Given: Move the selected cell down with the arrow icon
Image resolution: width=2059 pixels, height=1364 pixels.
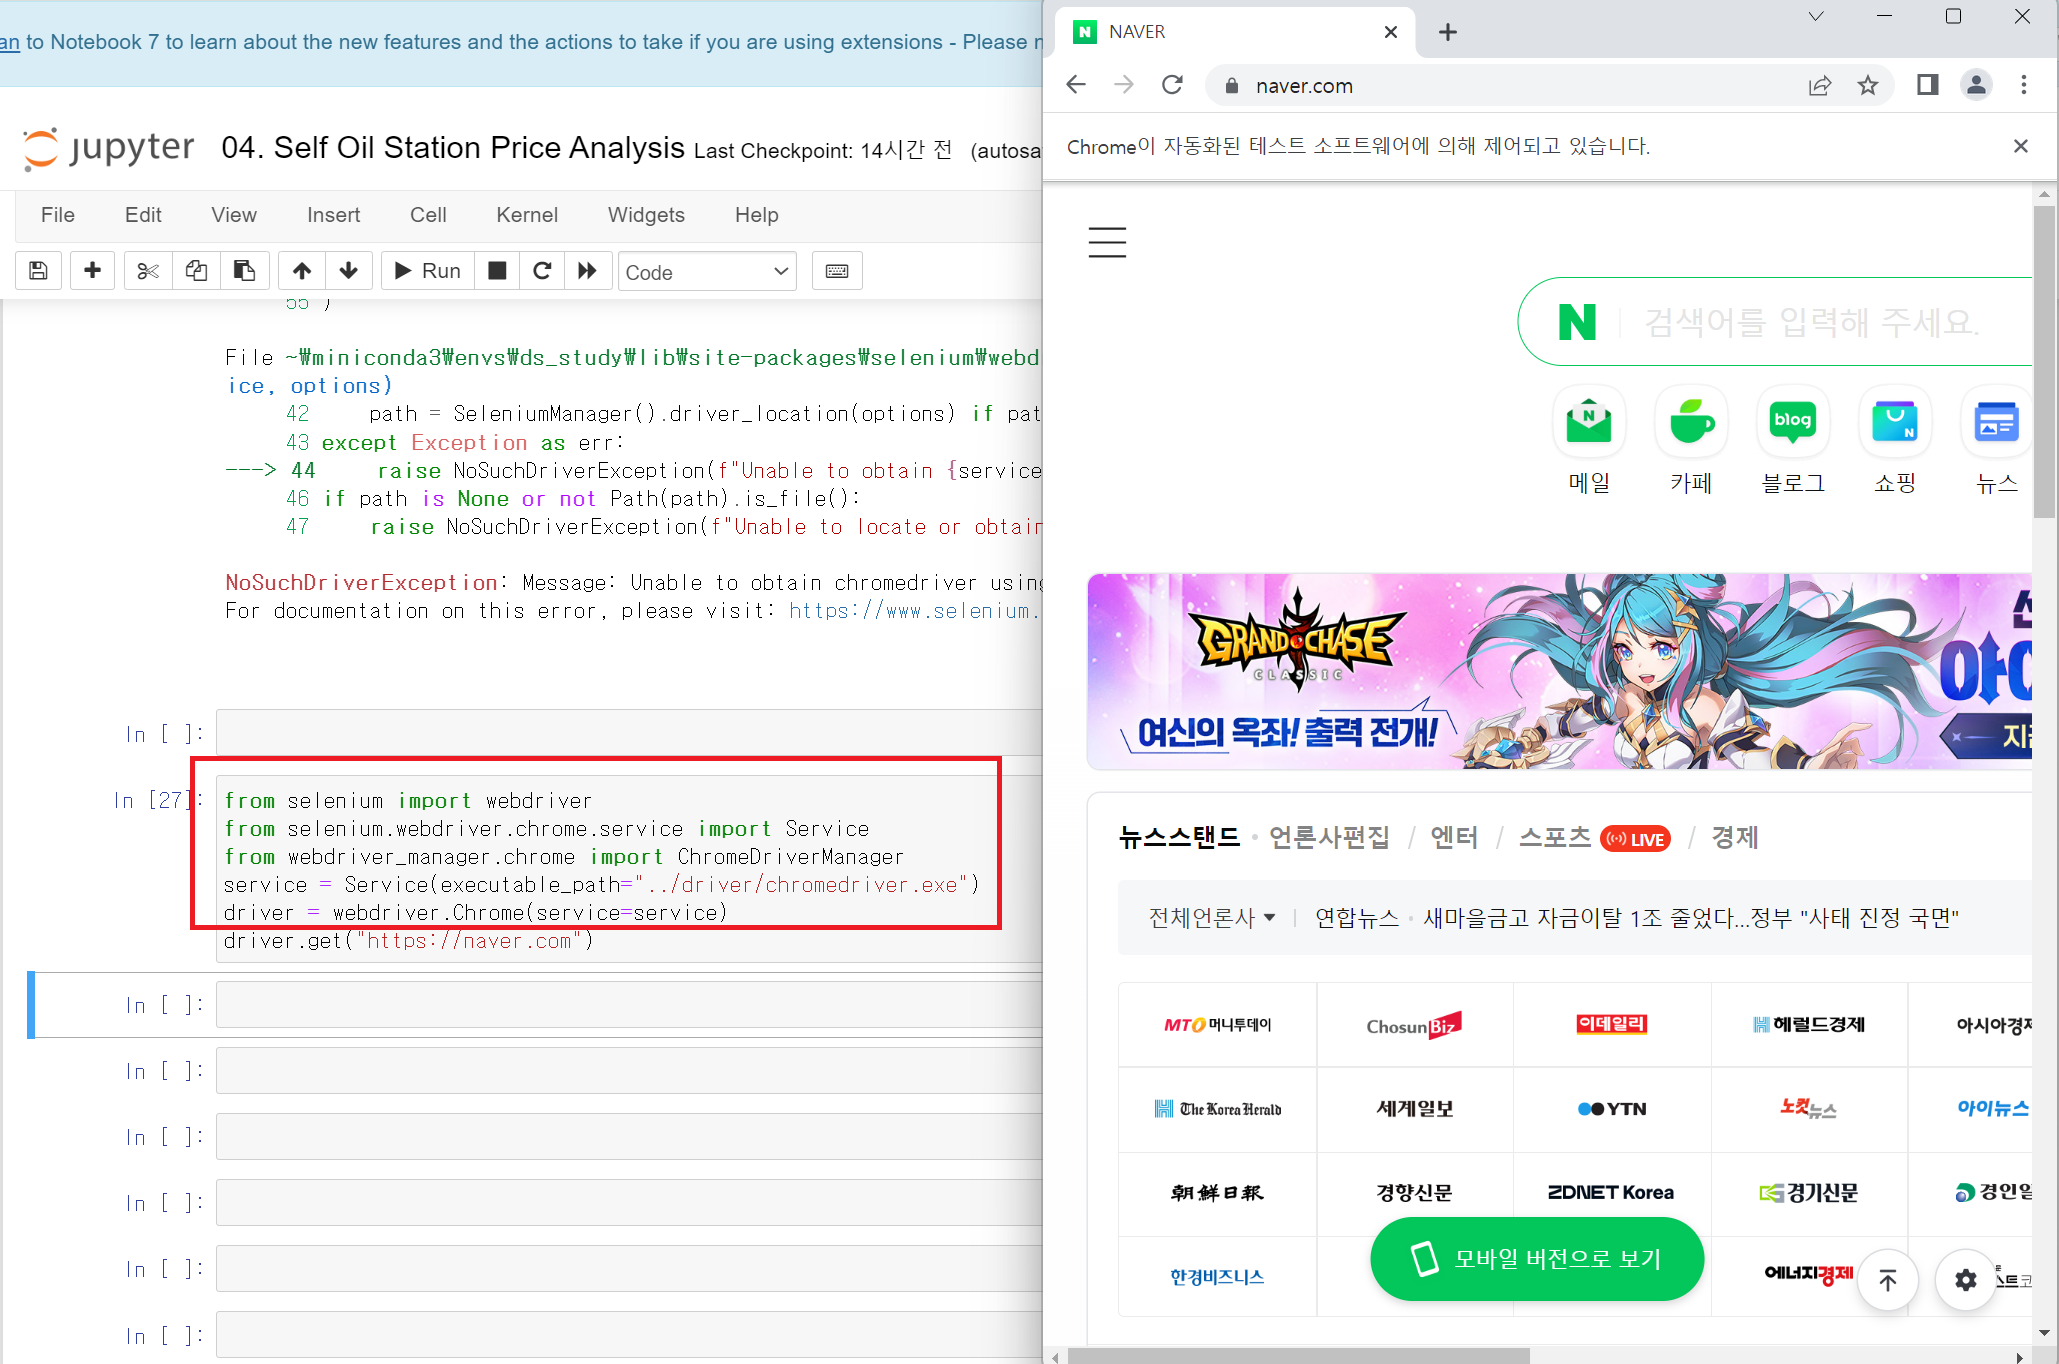Looking at the screenshot, I should (x=349, y=271).
